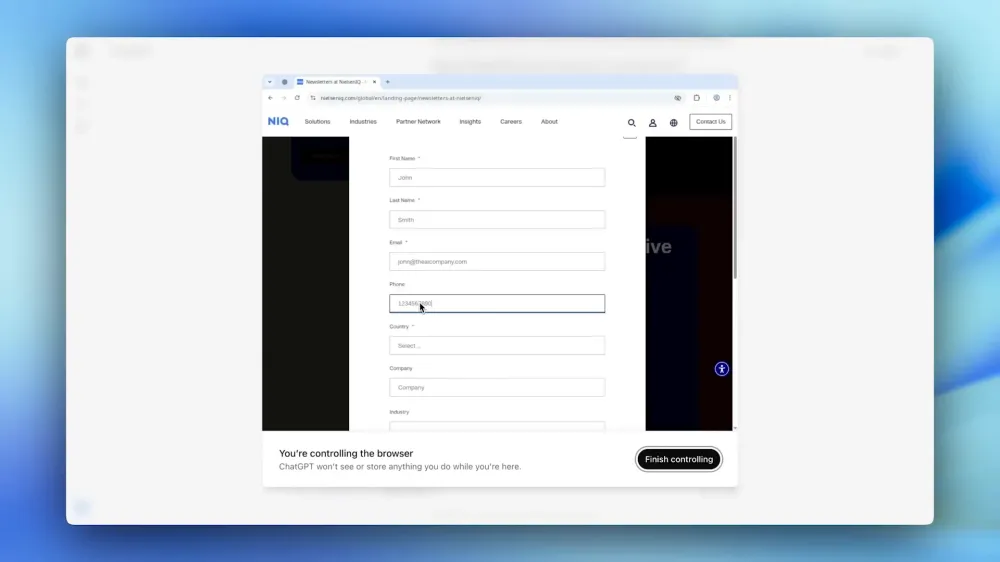This screenshot has height=562, width=1000.
Task: Open the Partner Network menu
Action: (418, 121)
